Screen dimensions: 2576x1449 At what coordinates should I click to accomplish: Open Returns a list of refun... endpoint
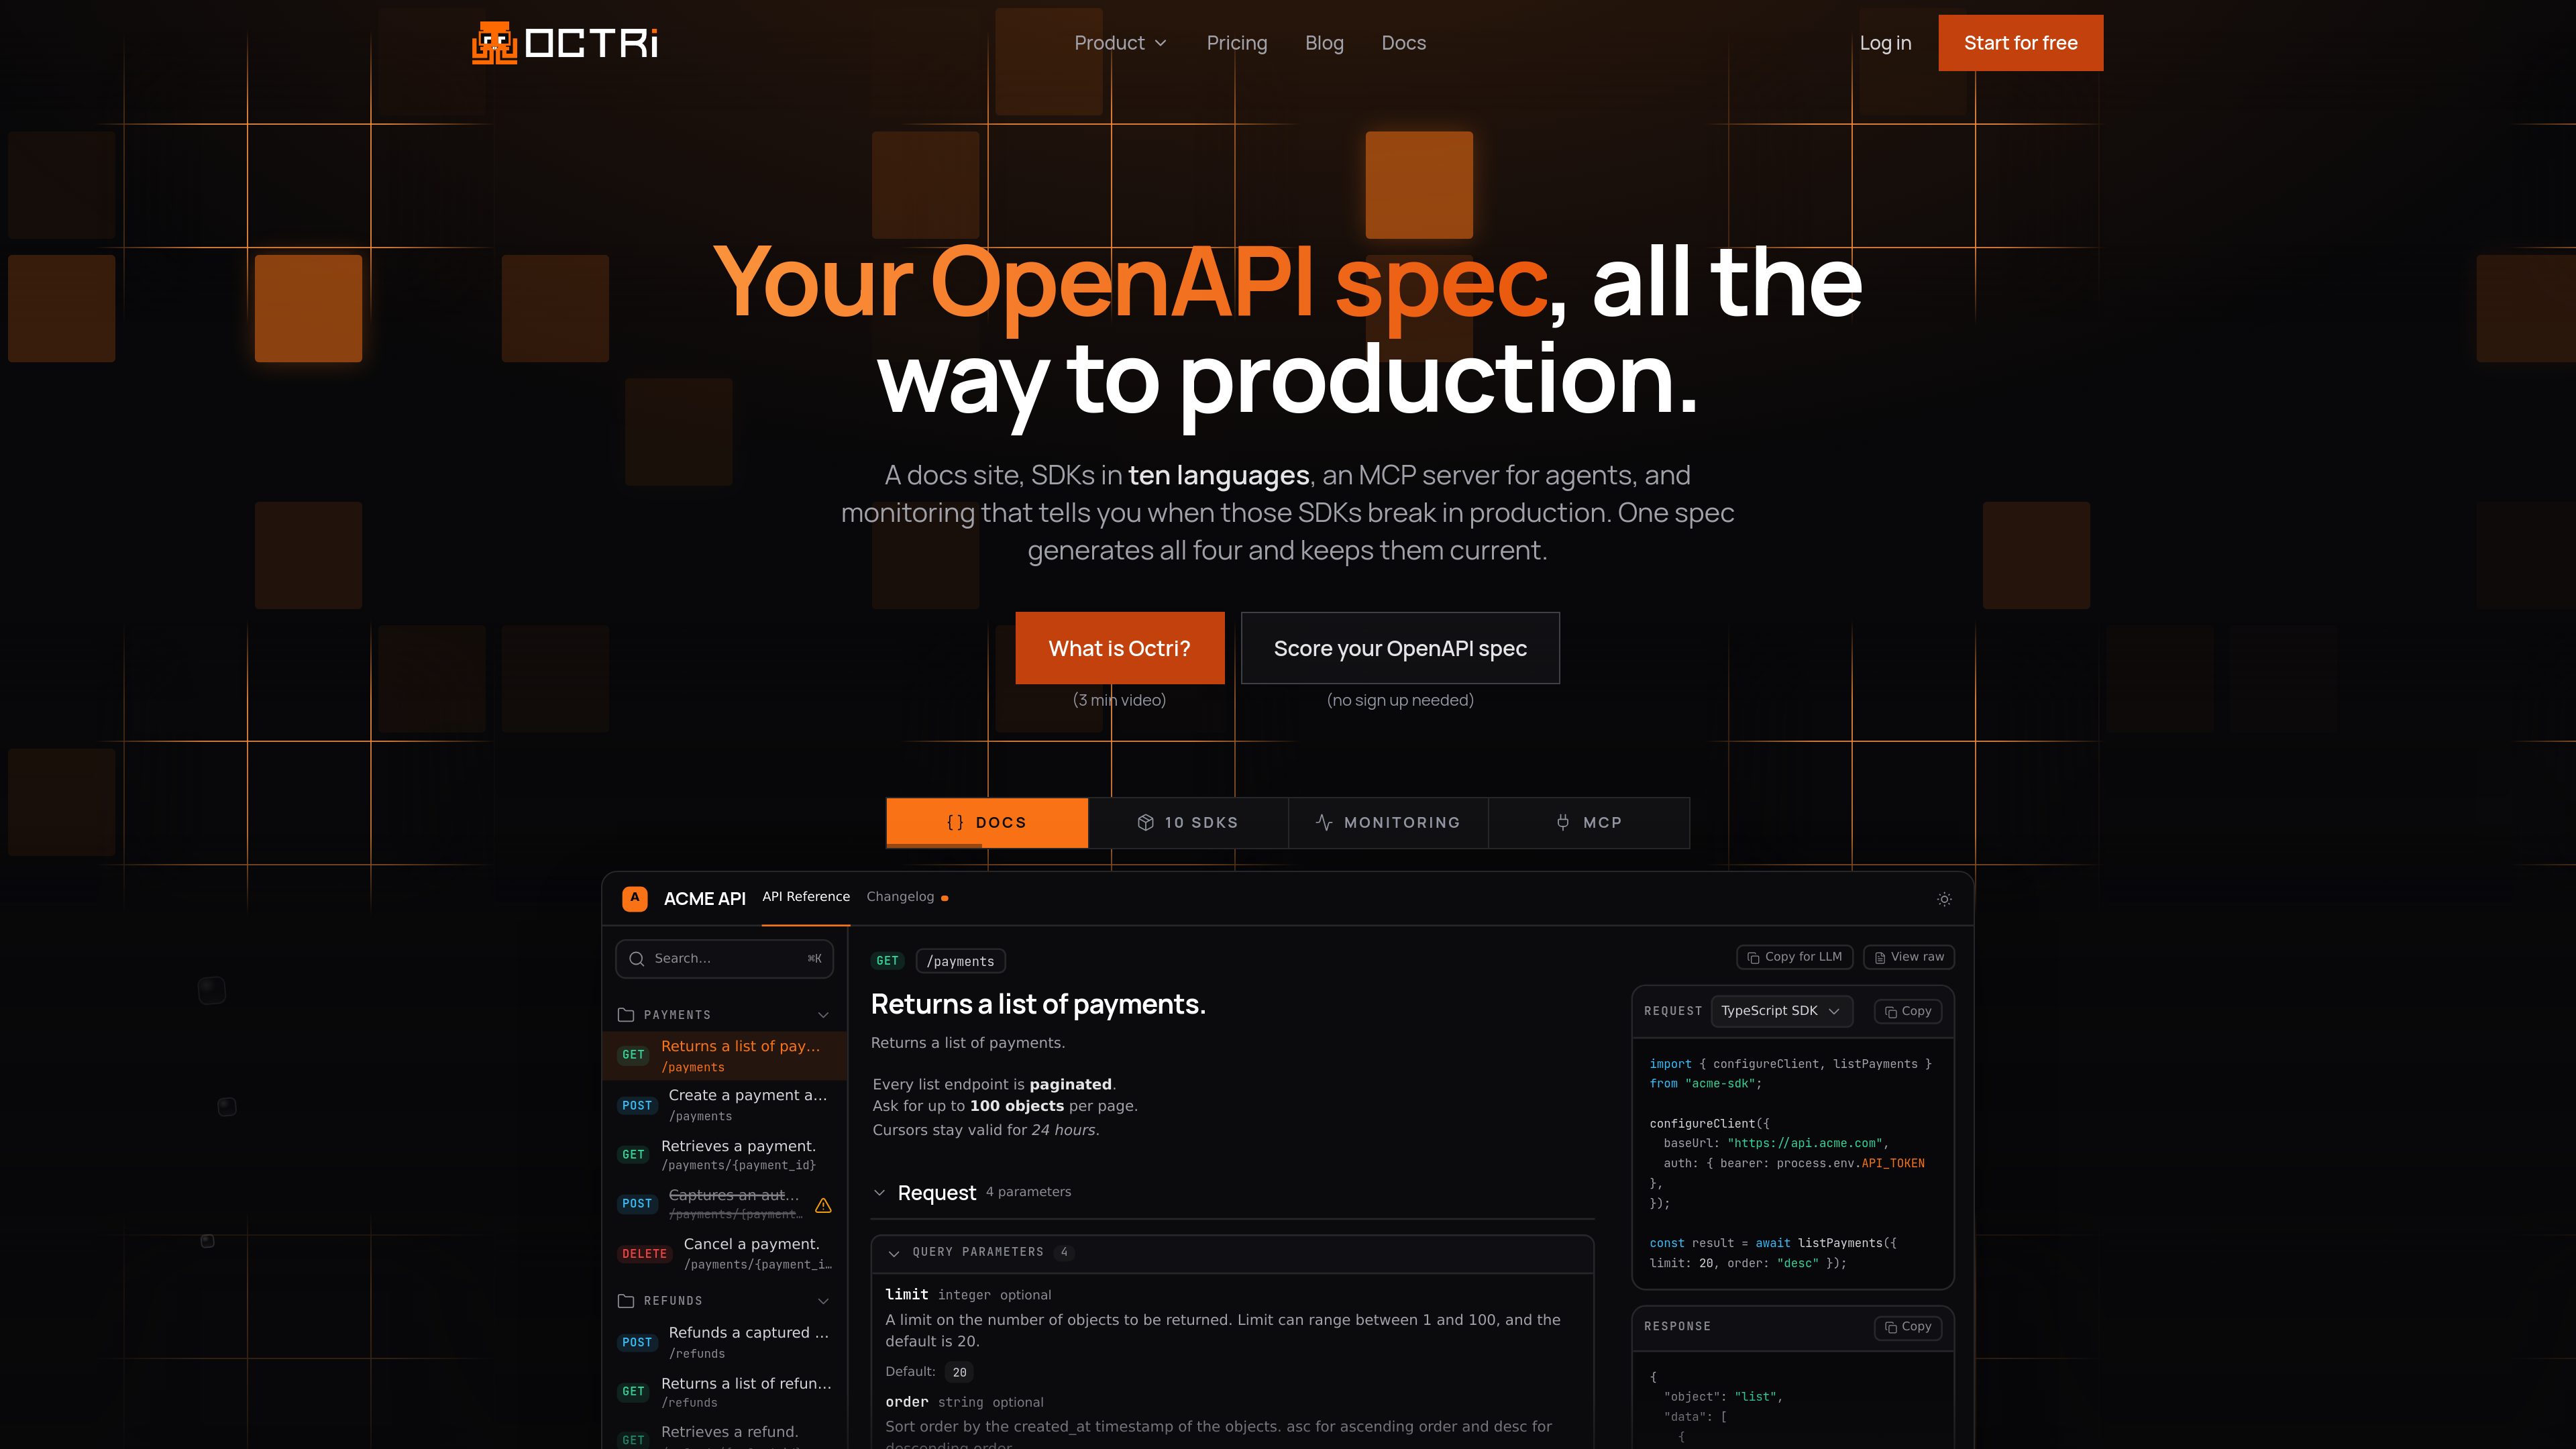(x=725, y=1392)
